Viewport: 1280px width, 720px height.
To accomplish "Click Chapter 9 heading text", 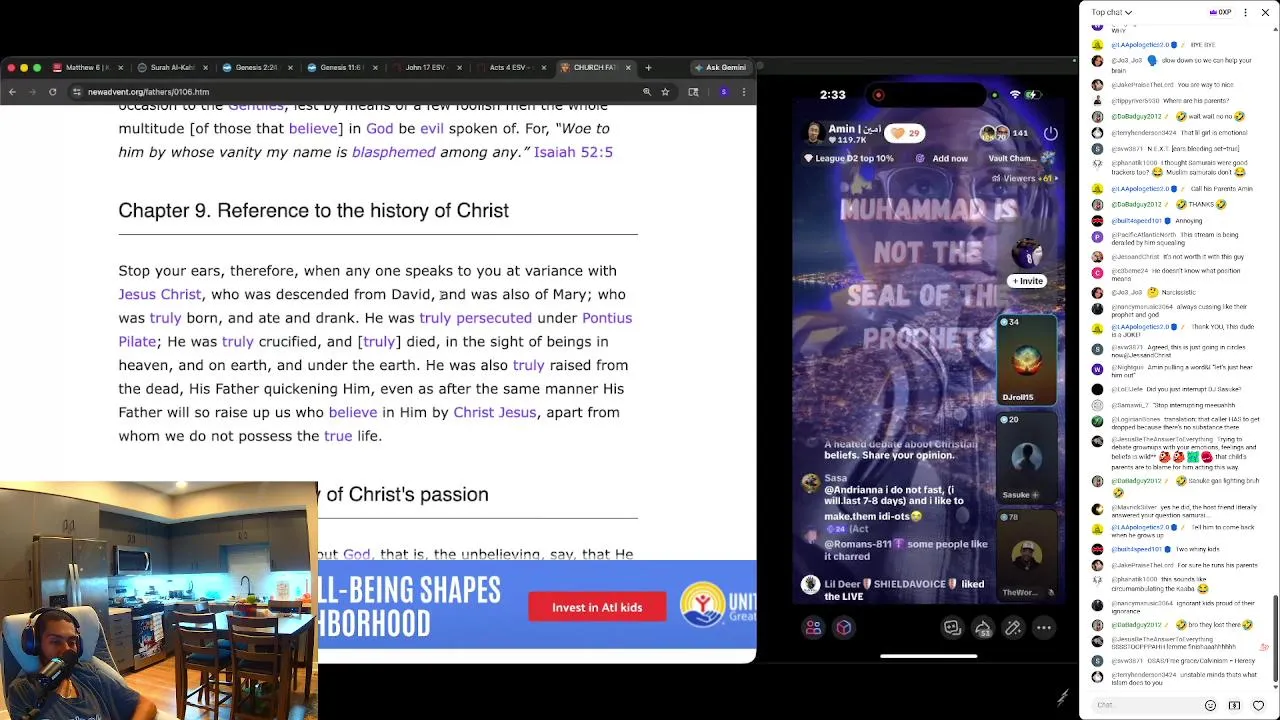I will pyautogui.click(x=313, y=210).
